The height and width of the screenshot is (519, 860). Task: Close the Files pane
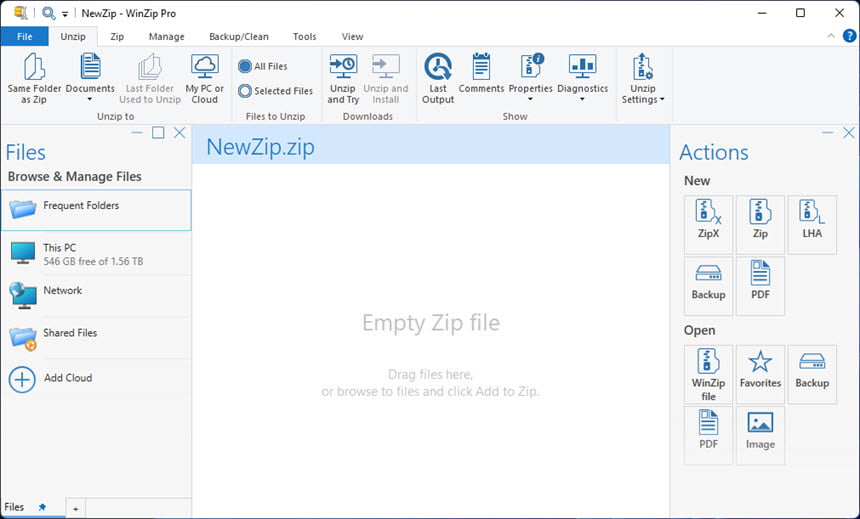coord(179,133)
